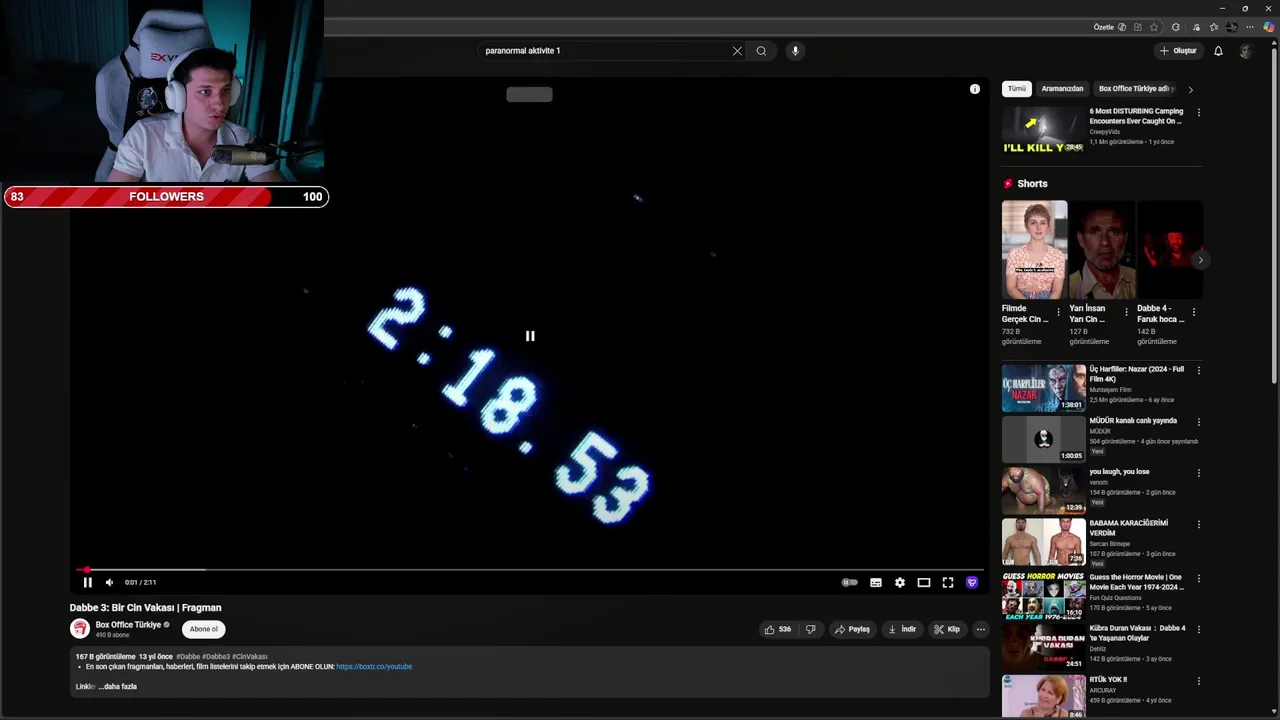Select the Aramanızdan filter chip

[1062, 89]
